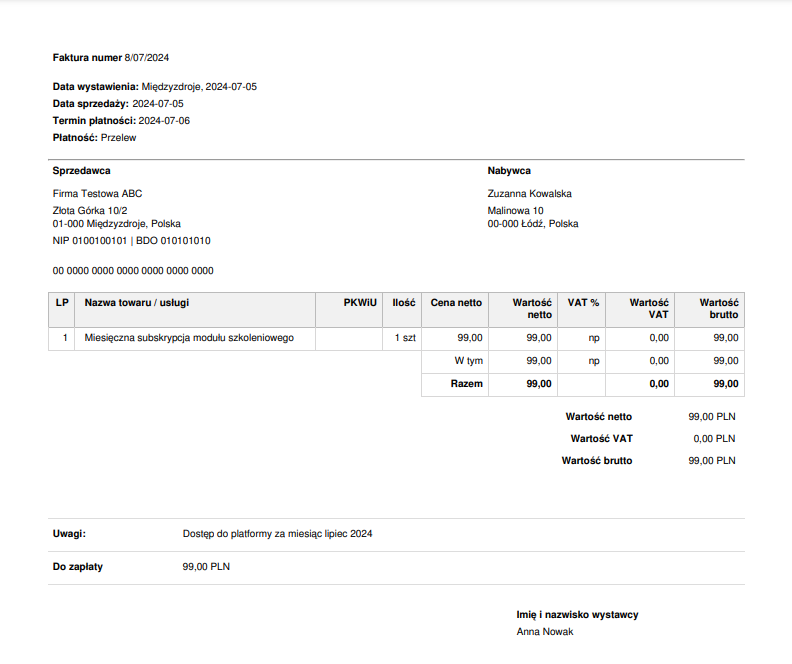Select the bold 'Razem' row label

click(466, 384)
